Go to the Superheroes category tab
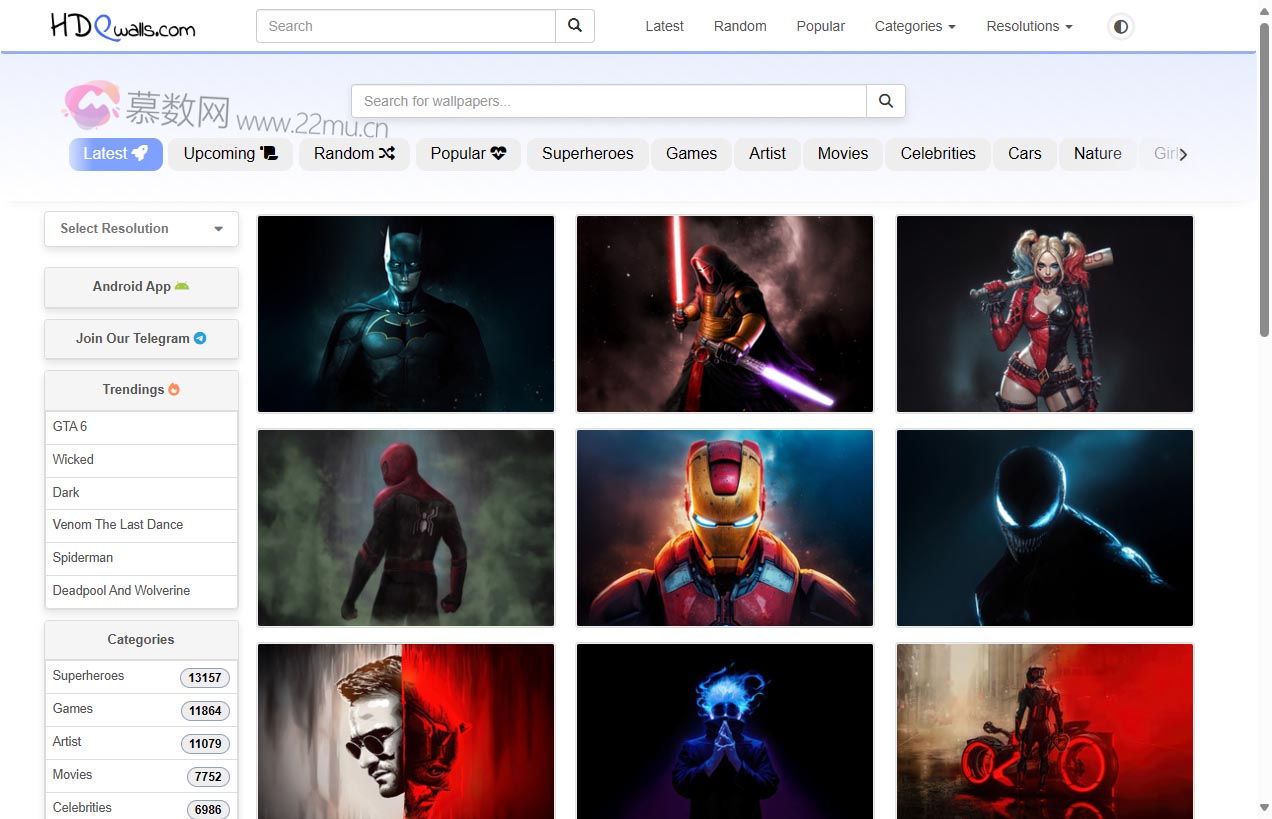Viewport: 1272px width, 819px height. click(587, 154)
